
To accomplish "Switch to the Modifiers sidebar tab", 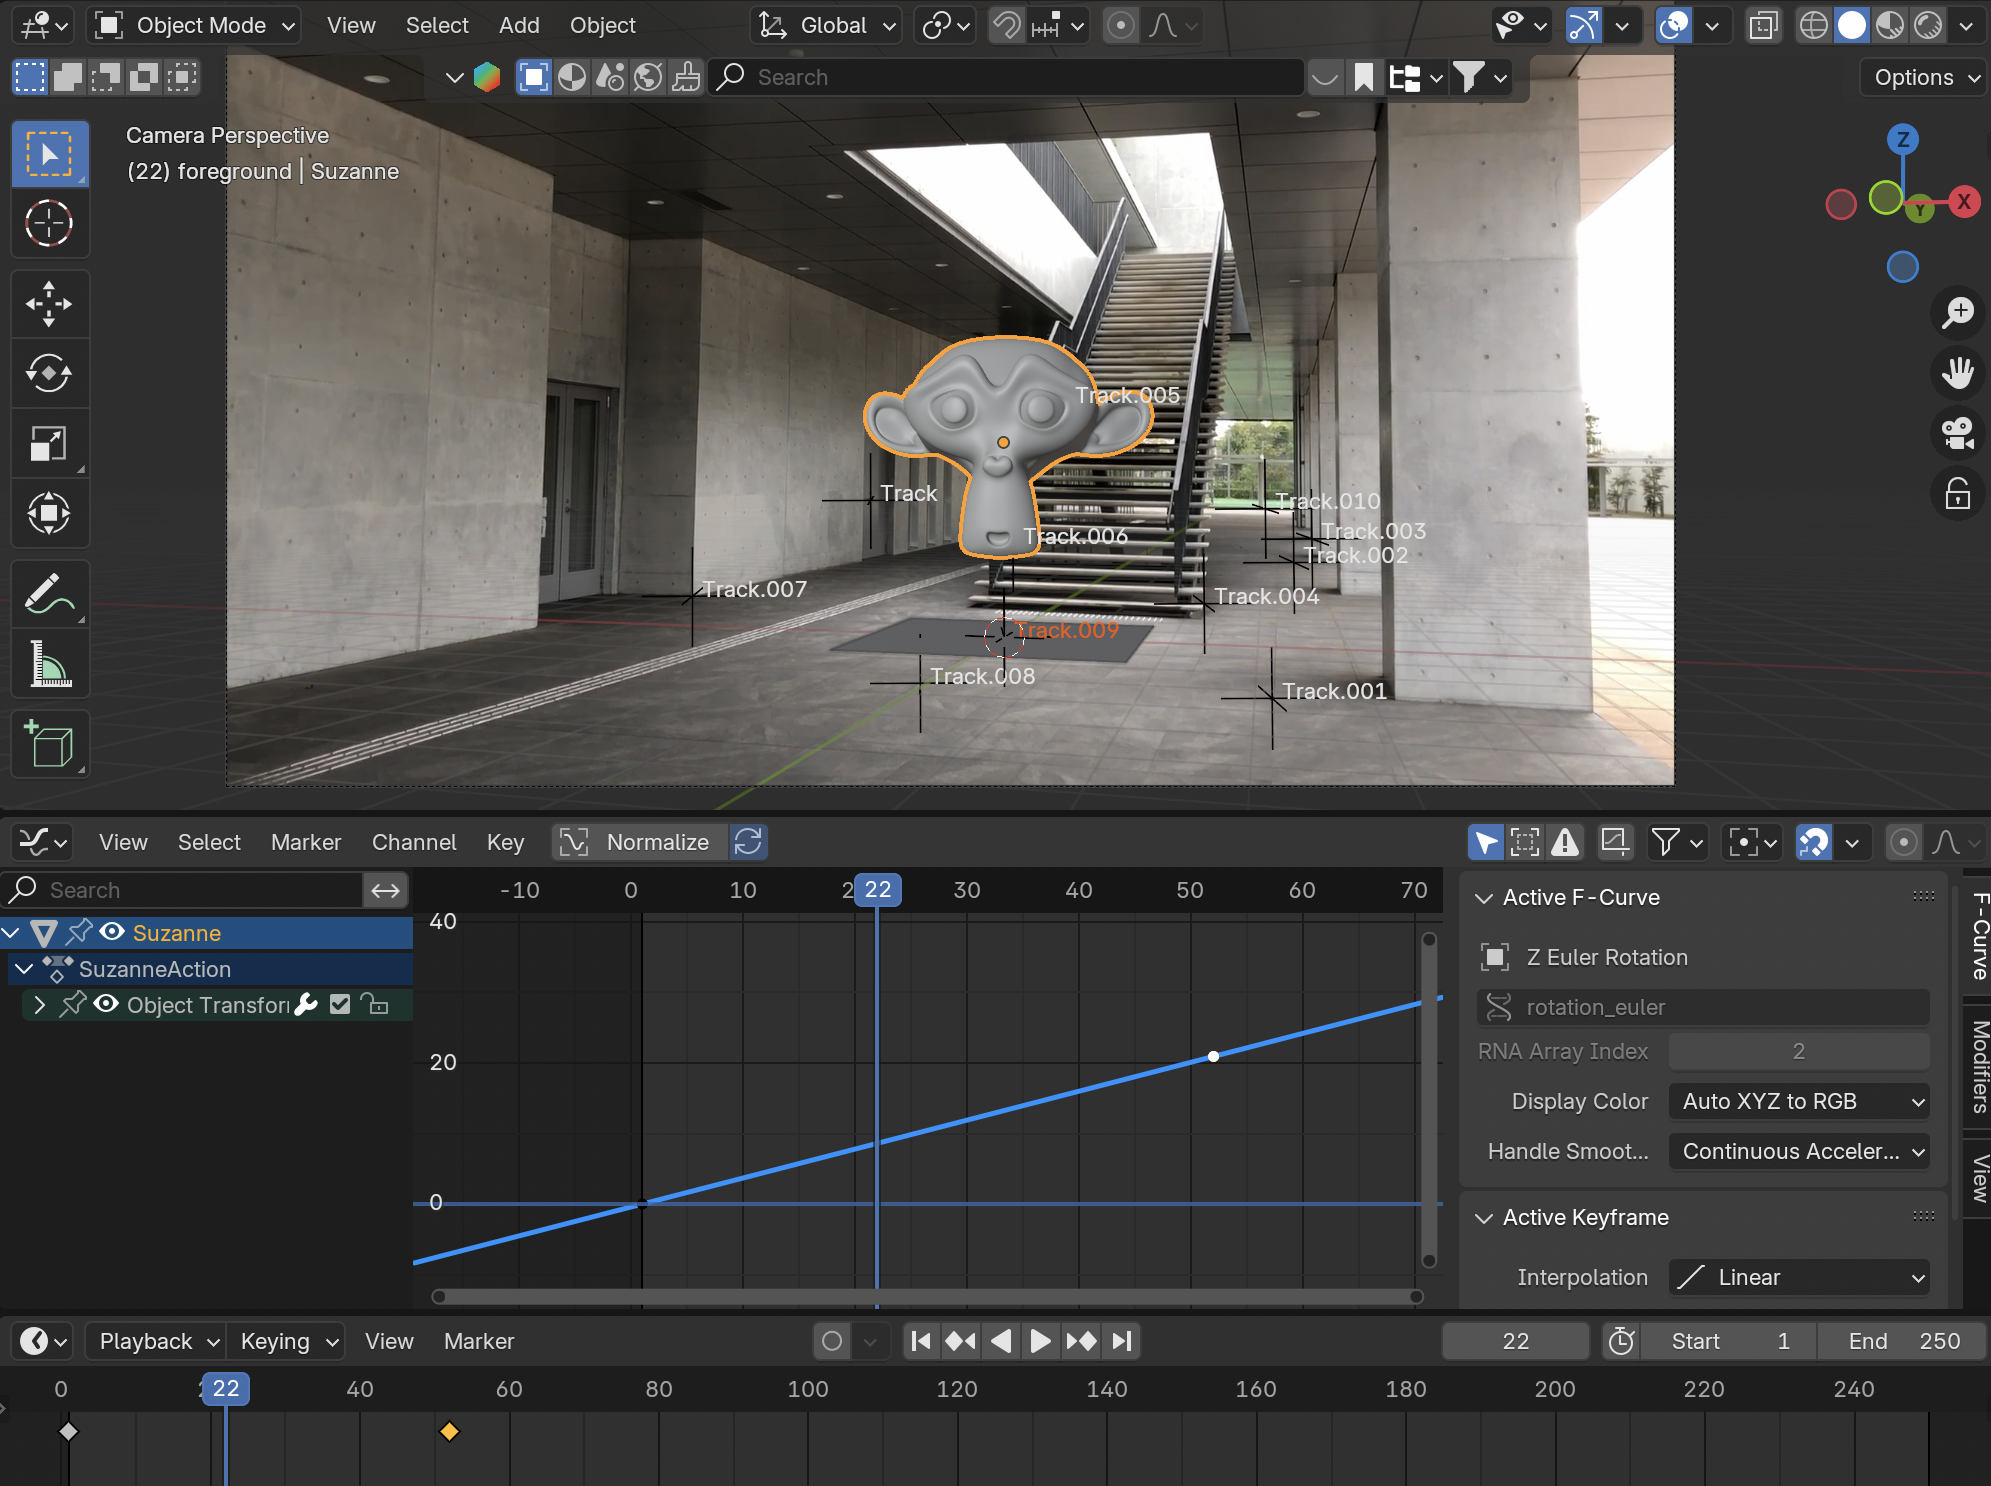I will coord(1978,1066).
